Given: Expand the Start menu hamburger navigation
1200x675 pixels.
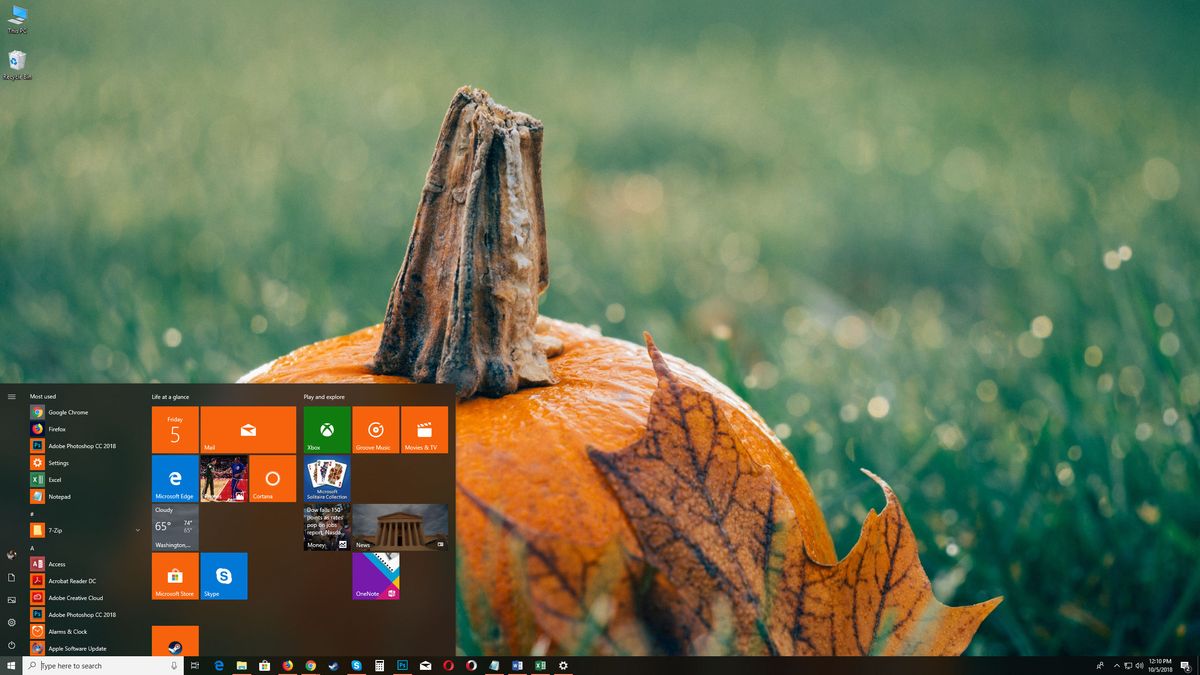Looking at the screenshot, I should tap(12, 395).
